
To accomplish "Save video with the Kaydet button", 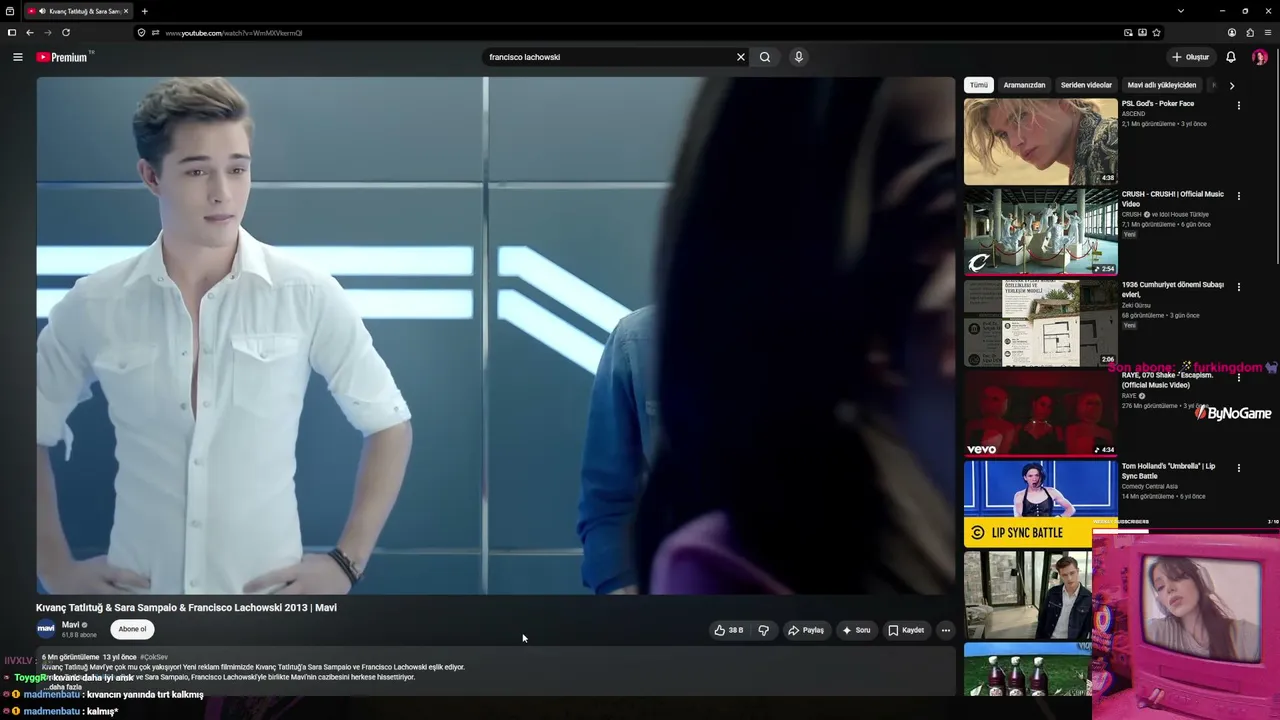I will coord(906,630).
